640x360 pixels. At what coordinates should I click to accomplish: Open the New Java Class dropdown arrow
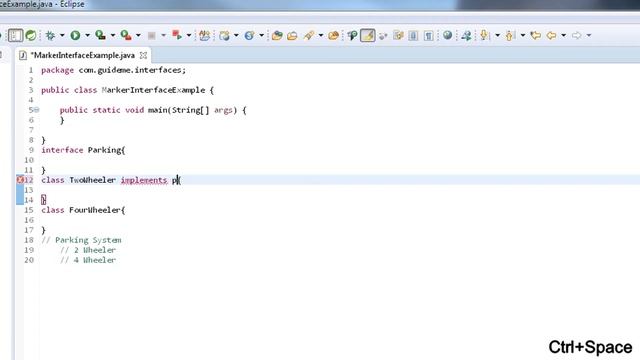[x=236, y=36]
